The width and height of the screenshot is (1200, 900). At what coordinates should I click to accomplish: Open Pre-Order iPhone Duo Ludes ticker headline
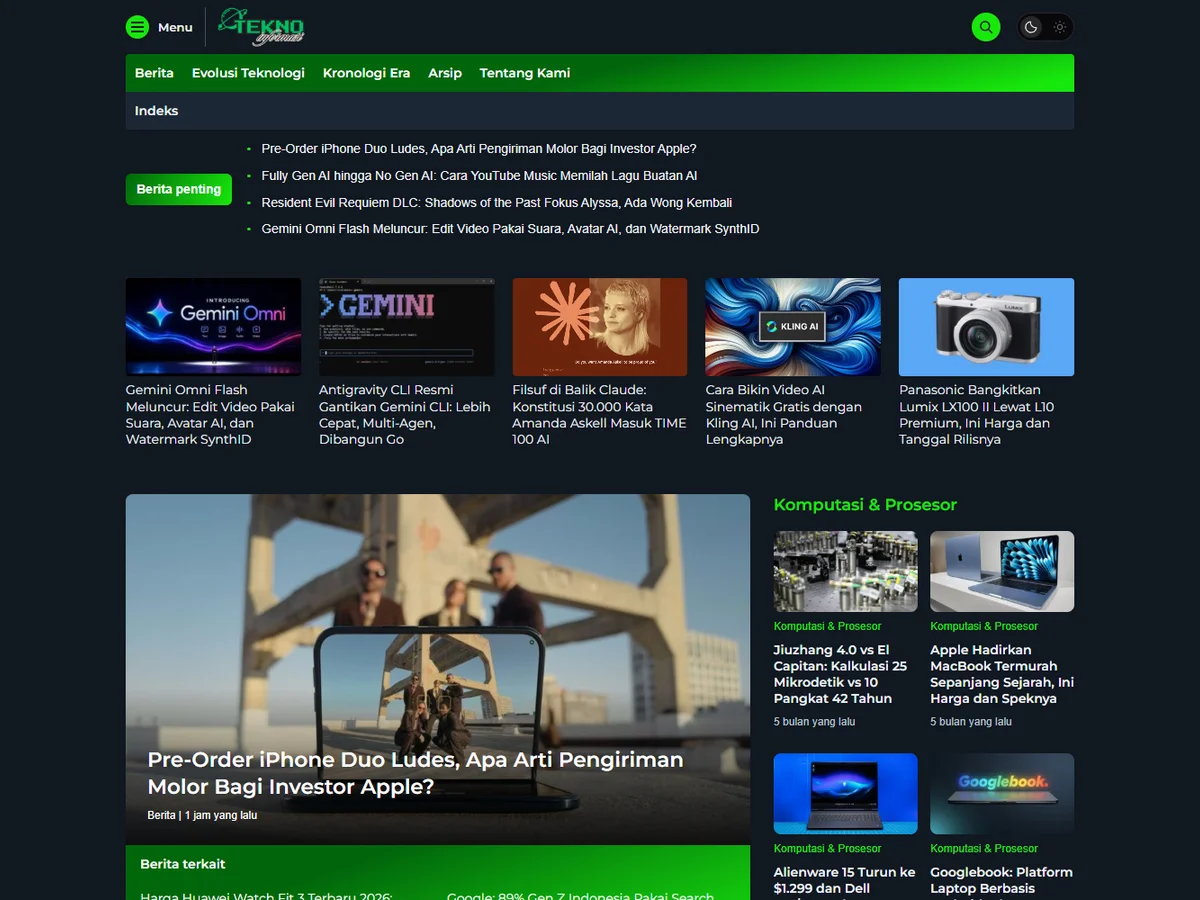point(479,149)
